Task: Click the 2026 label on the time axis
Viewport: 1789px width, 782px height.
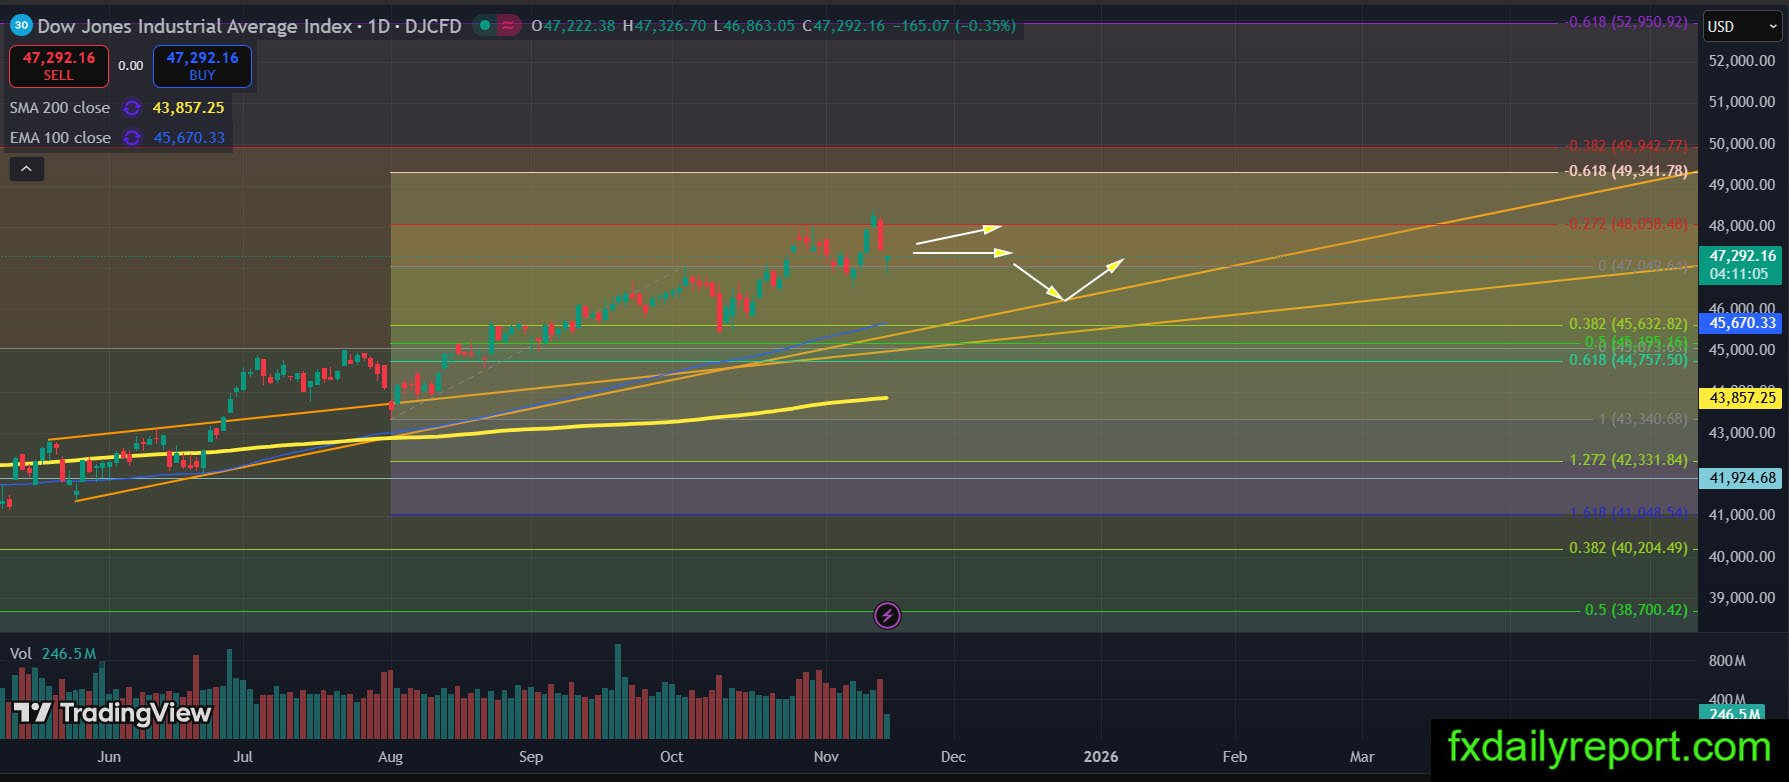Action: tap(1101, 757)
